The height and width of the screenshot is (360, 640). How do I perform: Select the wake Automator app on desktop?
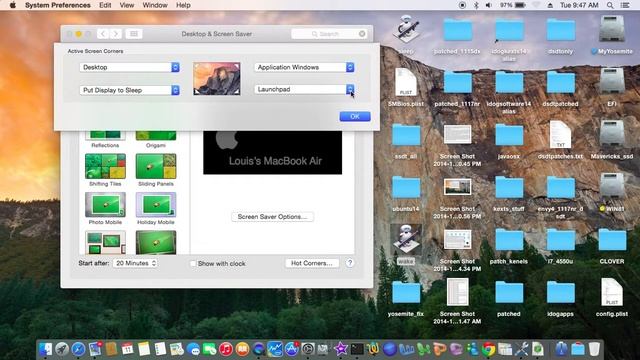pyautogui.click(x=406, y=244)
